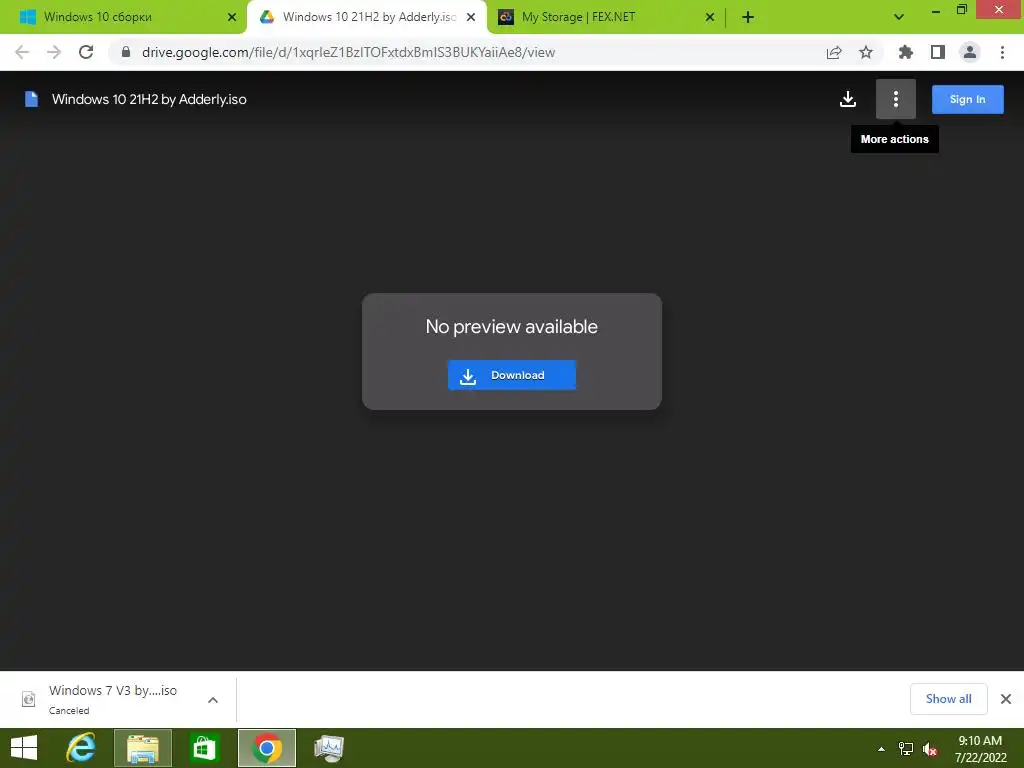This screenshot has width=1024, height=768.
Task: Click the Chrome taskbar icon
Action: coord(267,748)
